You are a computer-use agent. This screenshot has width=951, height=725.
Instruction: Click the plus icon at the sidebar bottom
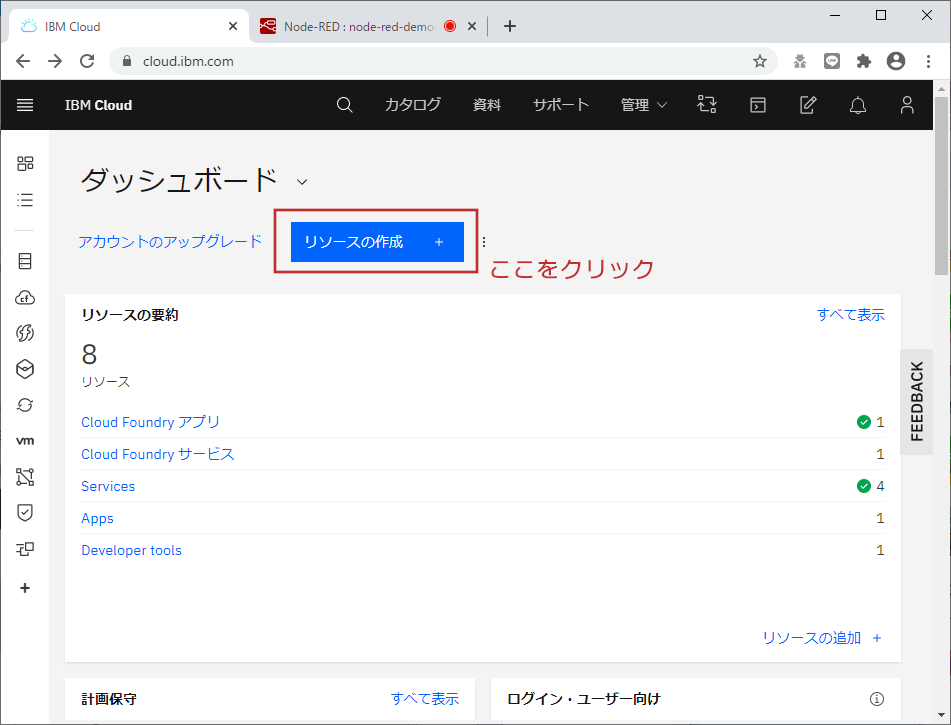pyautogui.click(x=24, y=588)
